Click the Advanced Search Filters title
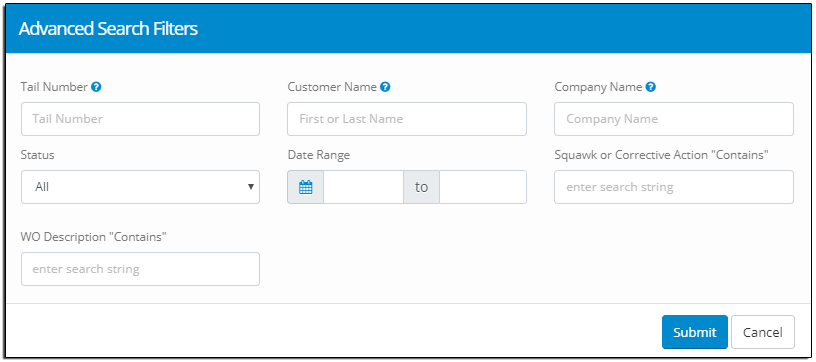The height and width of the screenshot is (362, 816). [108, 29]
